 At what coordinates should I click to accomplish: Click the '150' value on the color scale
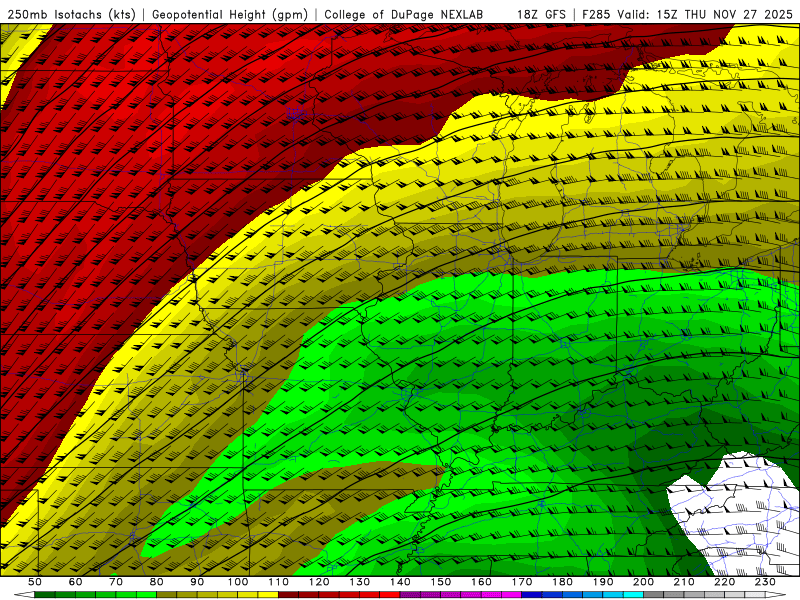441,582
